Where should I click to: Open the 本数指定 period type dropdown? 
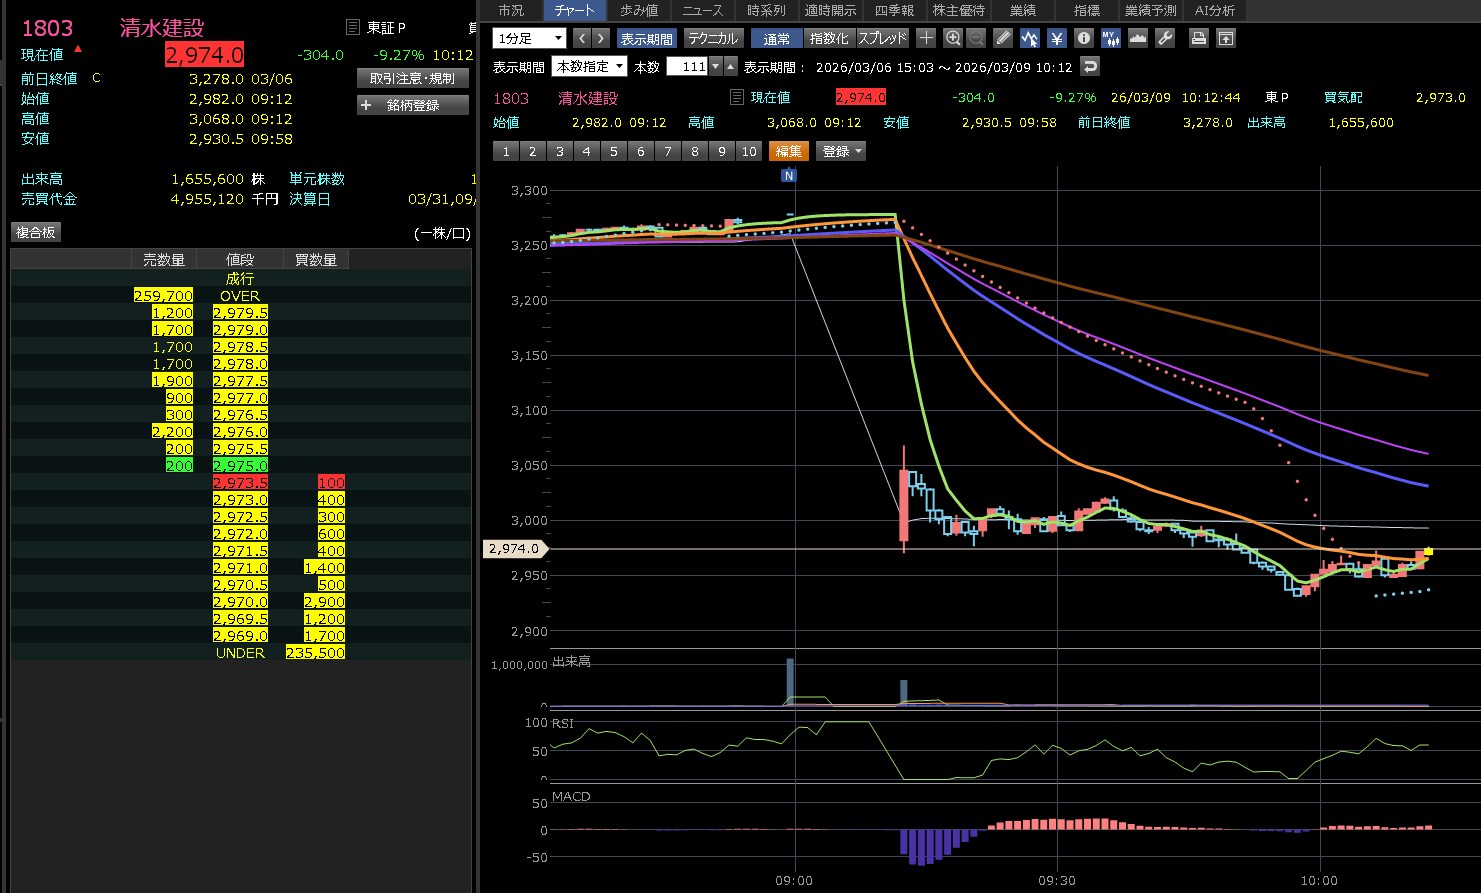[x=590, y=67]
